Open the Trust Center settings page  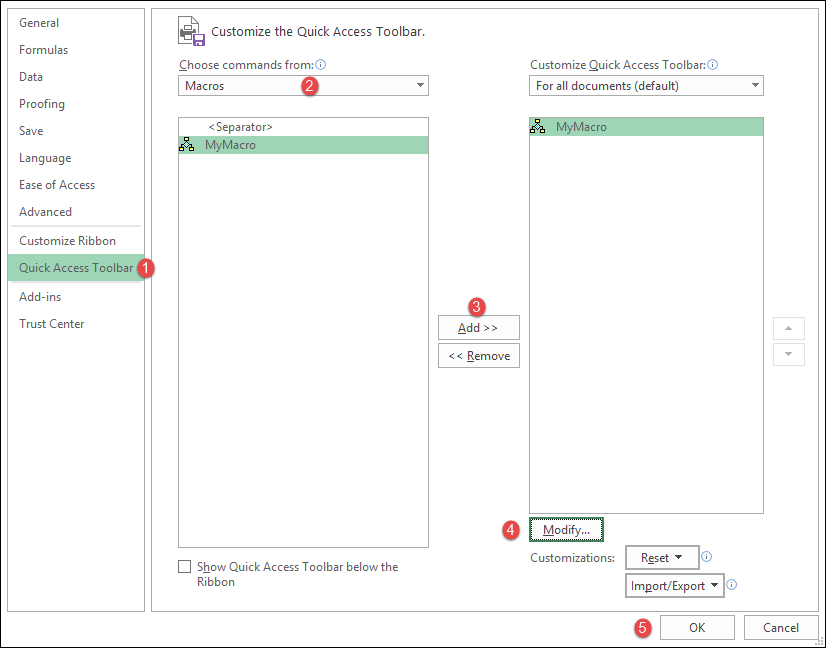(x=51, y=323)
